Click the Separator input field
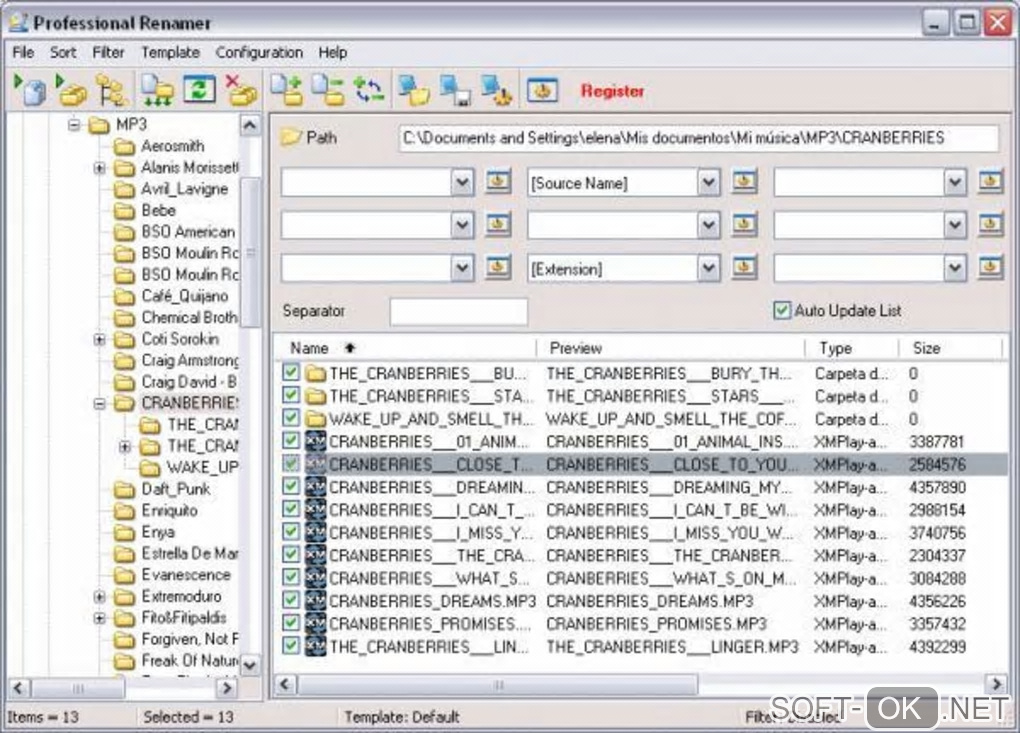Viewport: 1020px width, 733px height. 459,312
